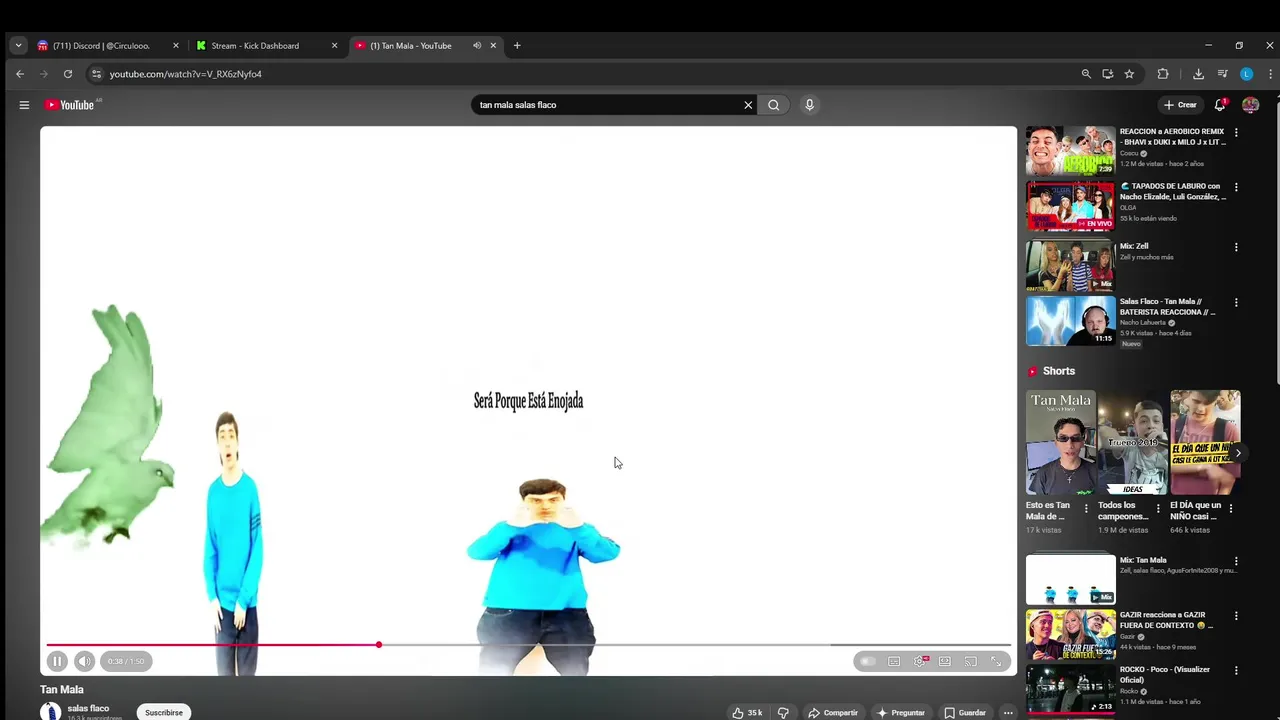Open the Chrome profile L avatar
Image resolution: width=1280 pixels, height=720 pixels.
click(x=1246, y=74)
